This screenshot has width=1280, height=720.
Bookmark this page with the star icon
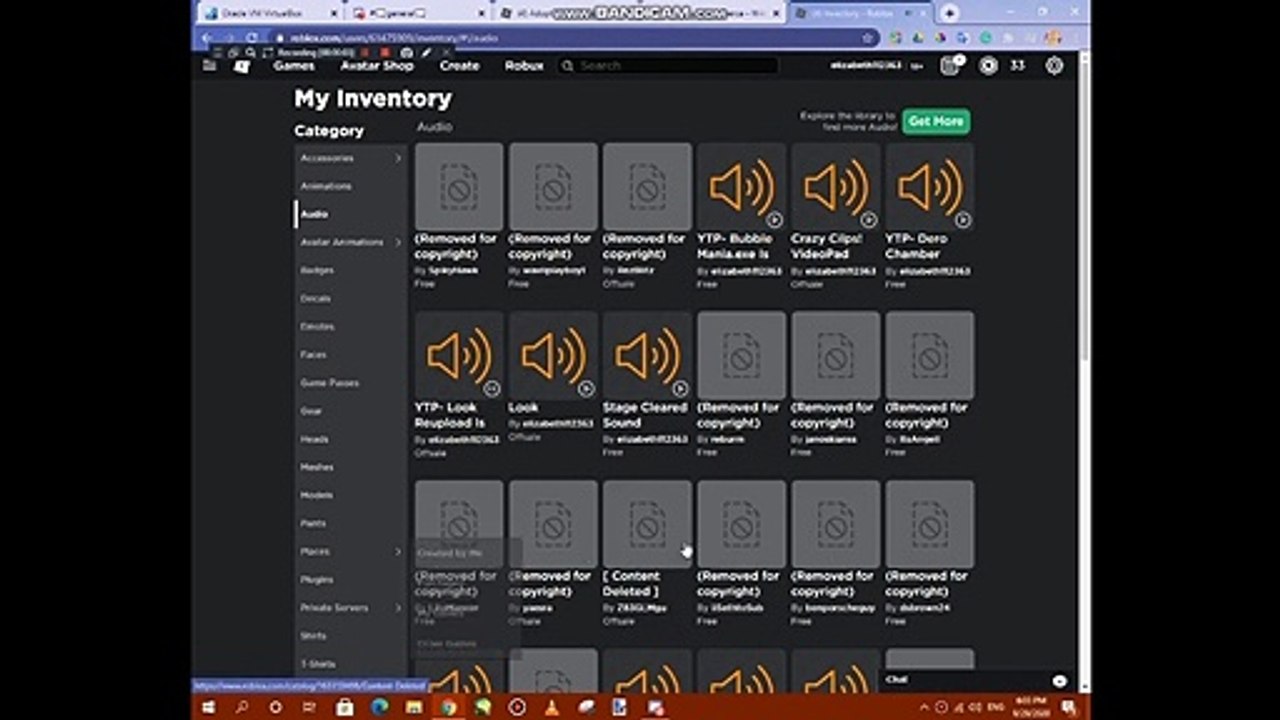click(868, 38)
